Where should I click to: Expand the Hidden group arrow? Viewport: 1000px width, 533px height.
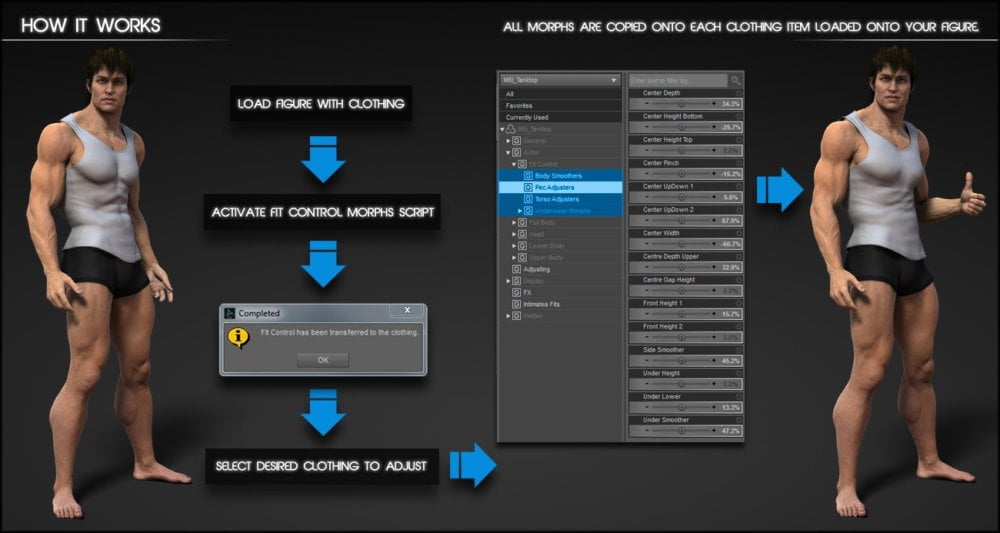click(x=508, y=316)
